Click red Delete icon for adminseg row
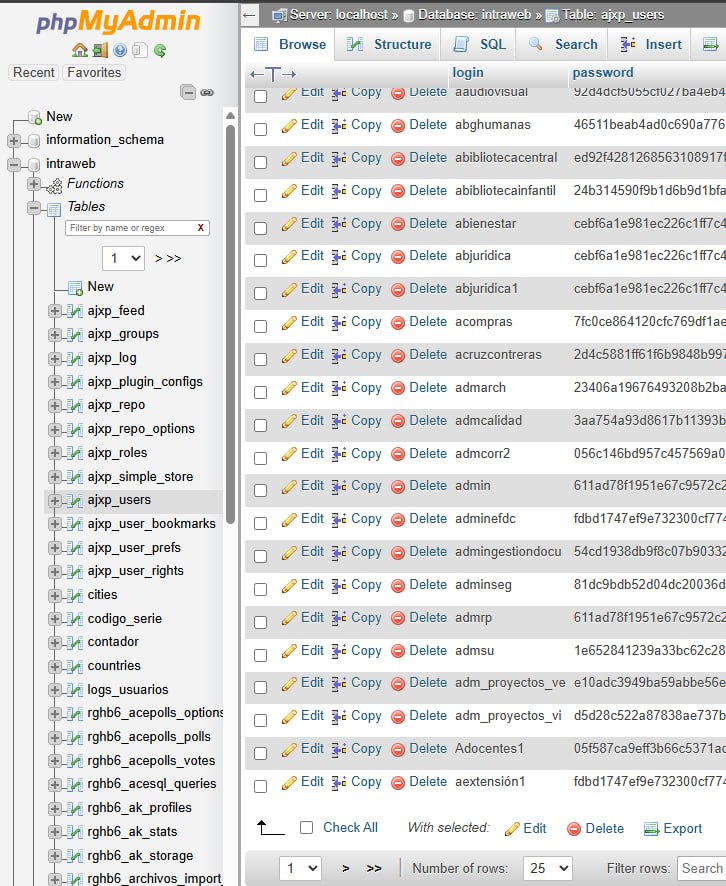 click(x=398, y=585)
